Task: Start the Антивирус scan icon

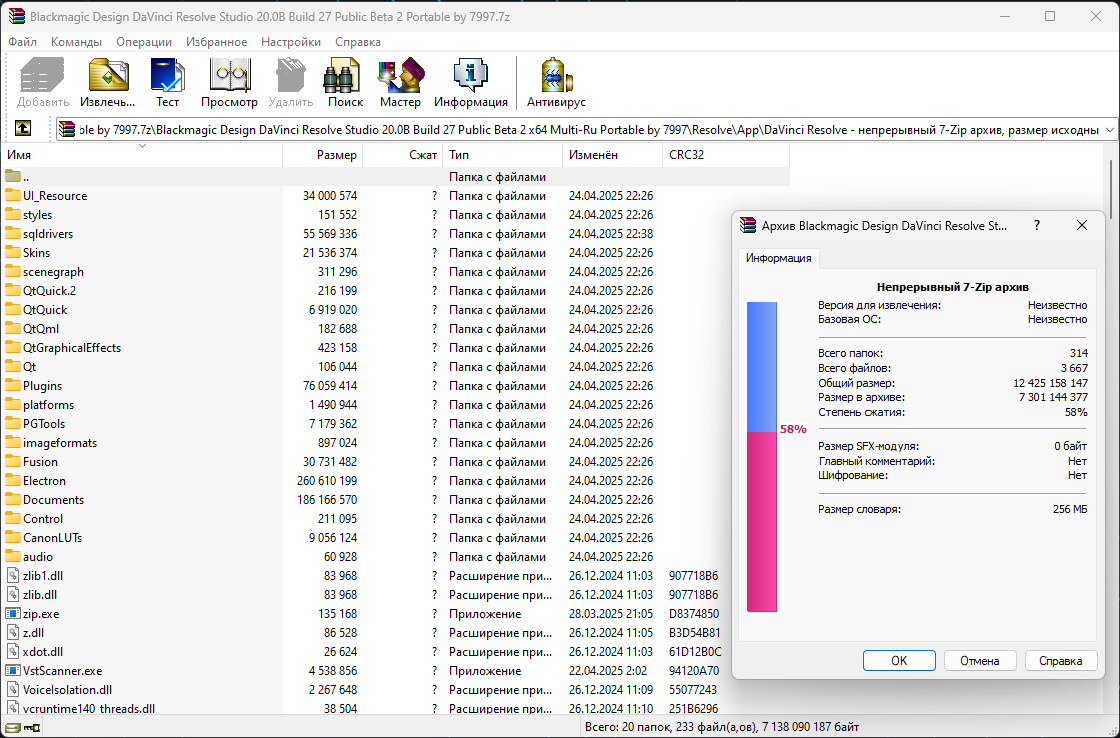Action: click(x=556, y=75)
